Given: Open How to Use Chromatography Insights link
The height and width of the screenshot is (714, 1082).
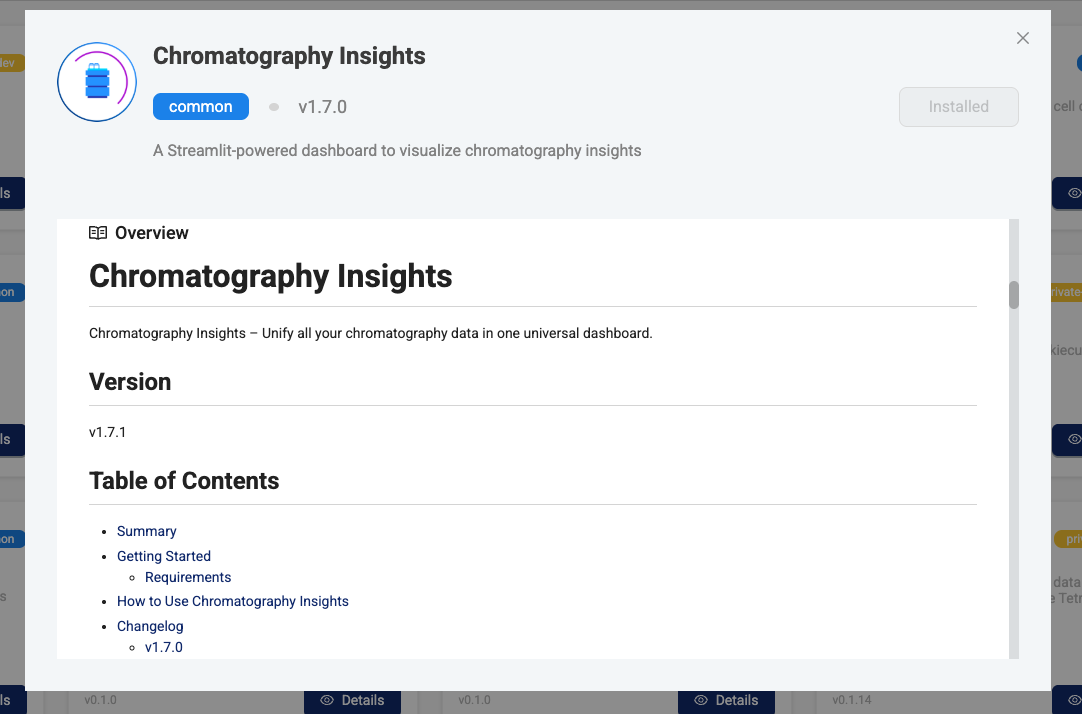Looking at the screenshot, I should (233, 601).
